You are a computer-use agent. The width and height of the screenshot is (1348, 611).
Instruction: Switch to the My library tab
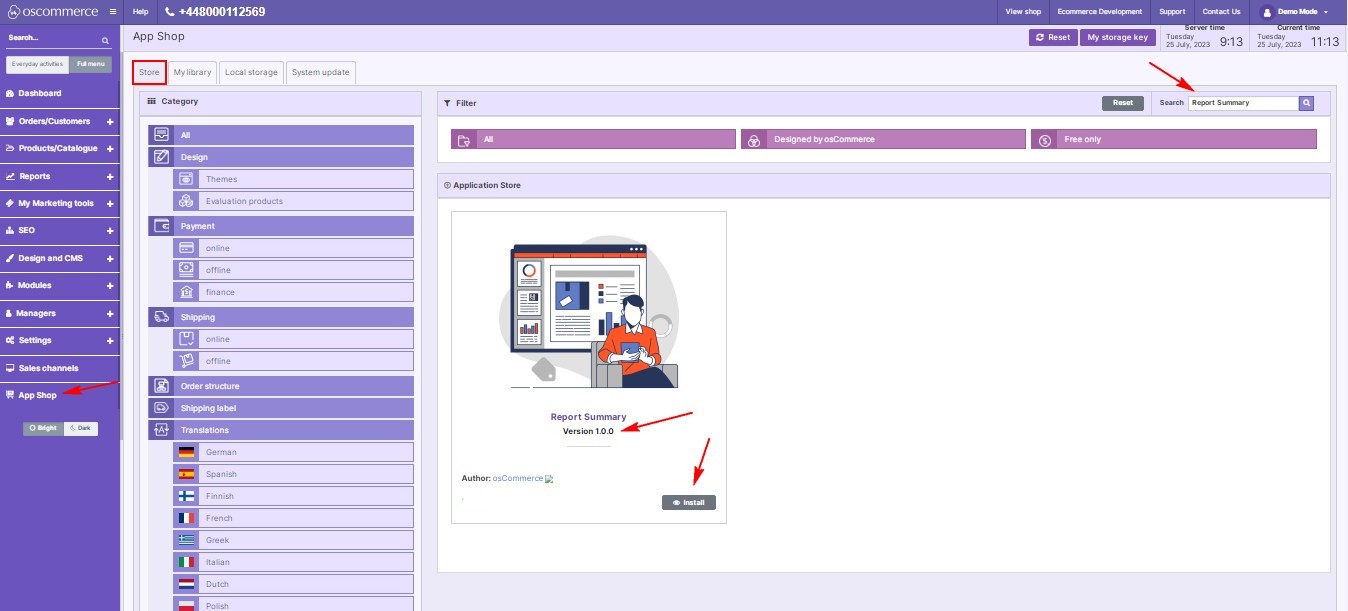click(x=192, y=73)
